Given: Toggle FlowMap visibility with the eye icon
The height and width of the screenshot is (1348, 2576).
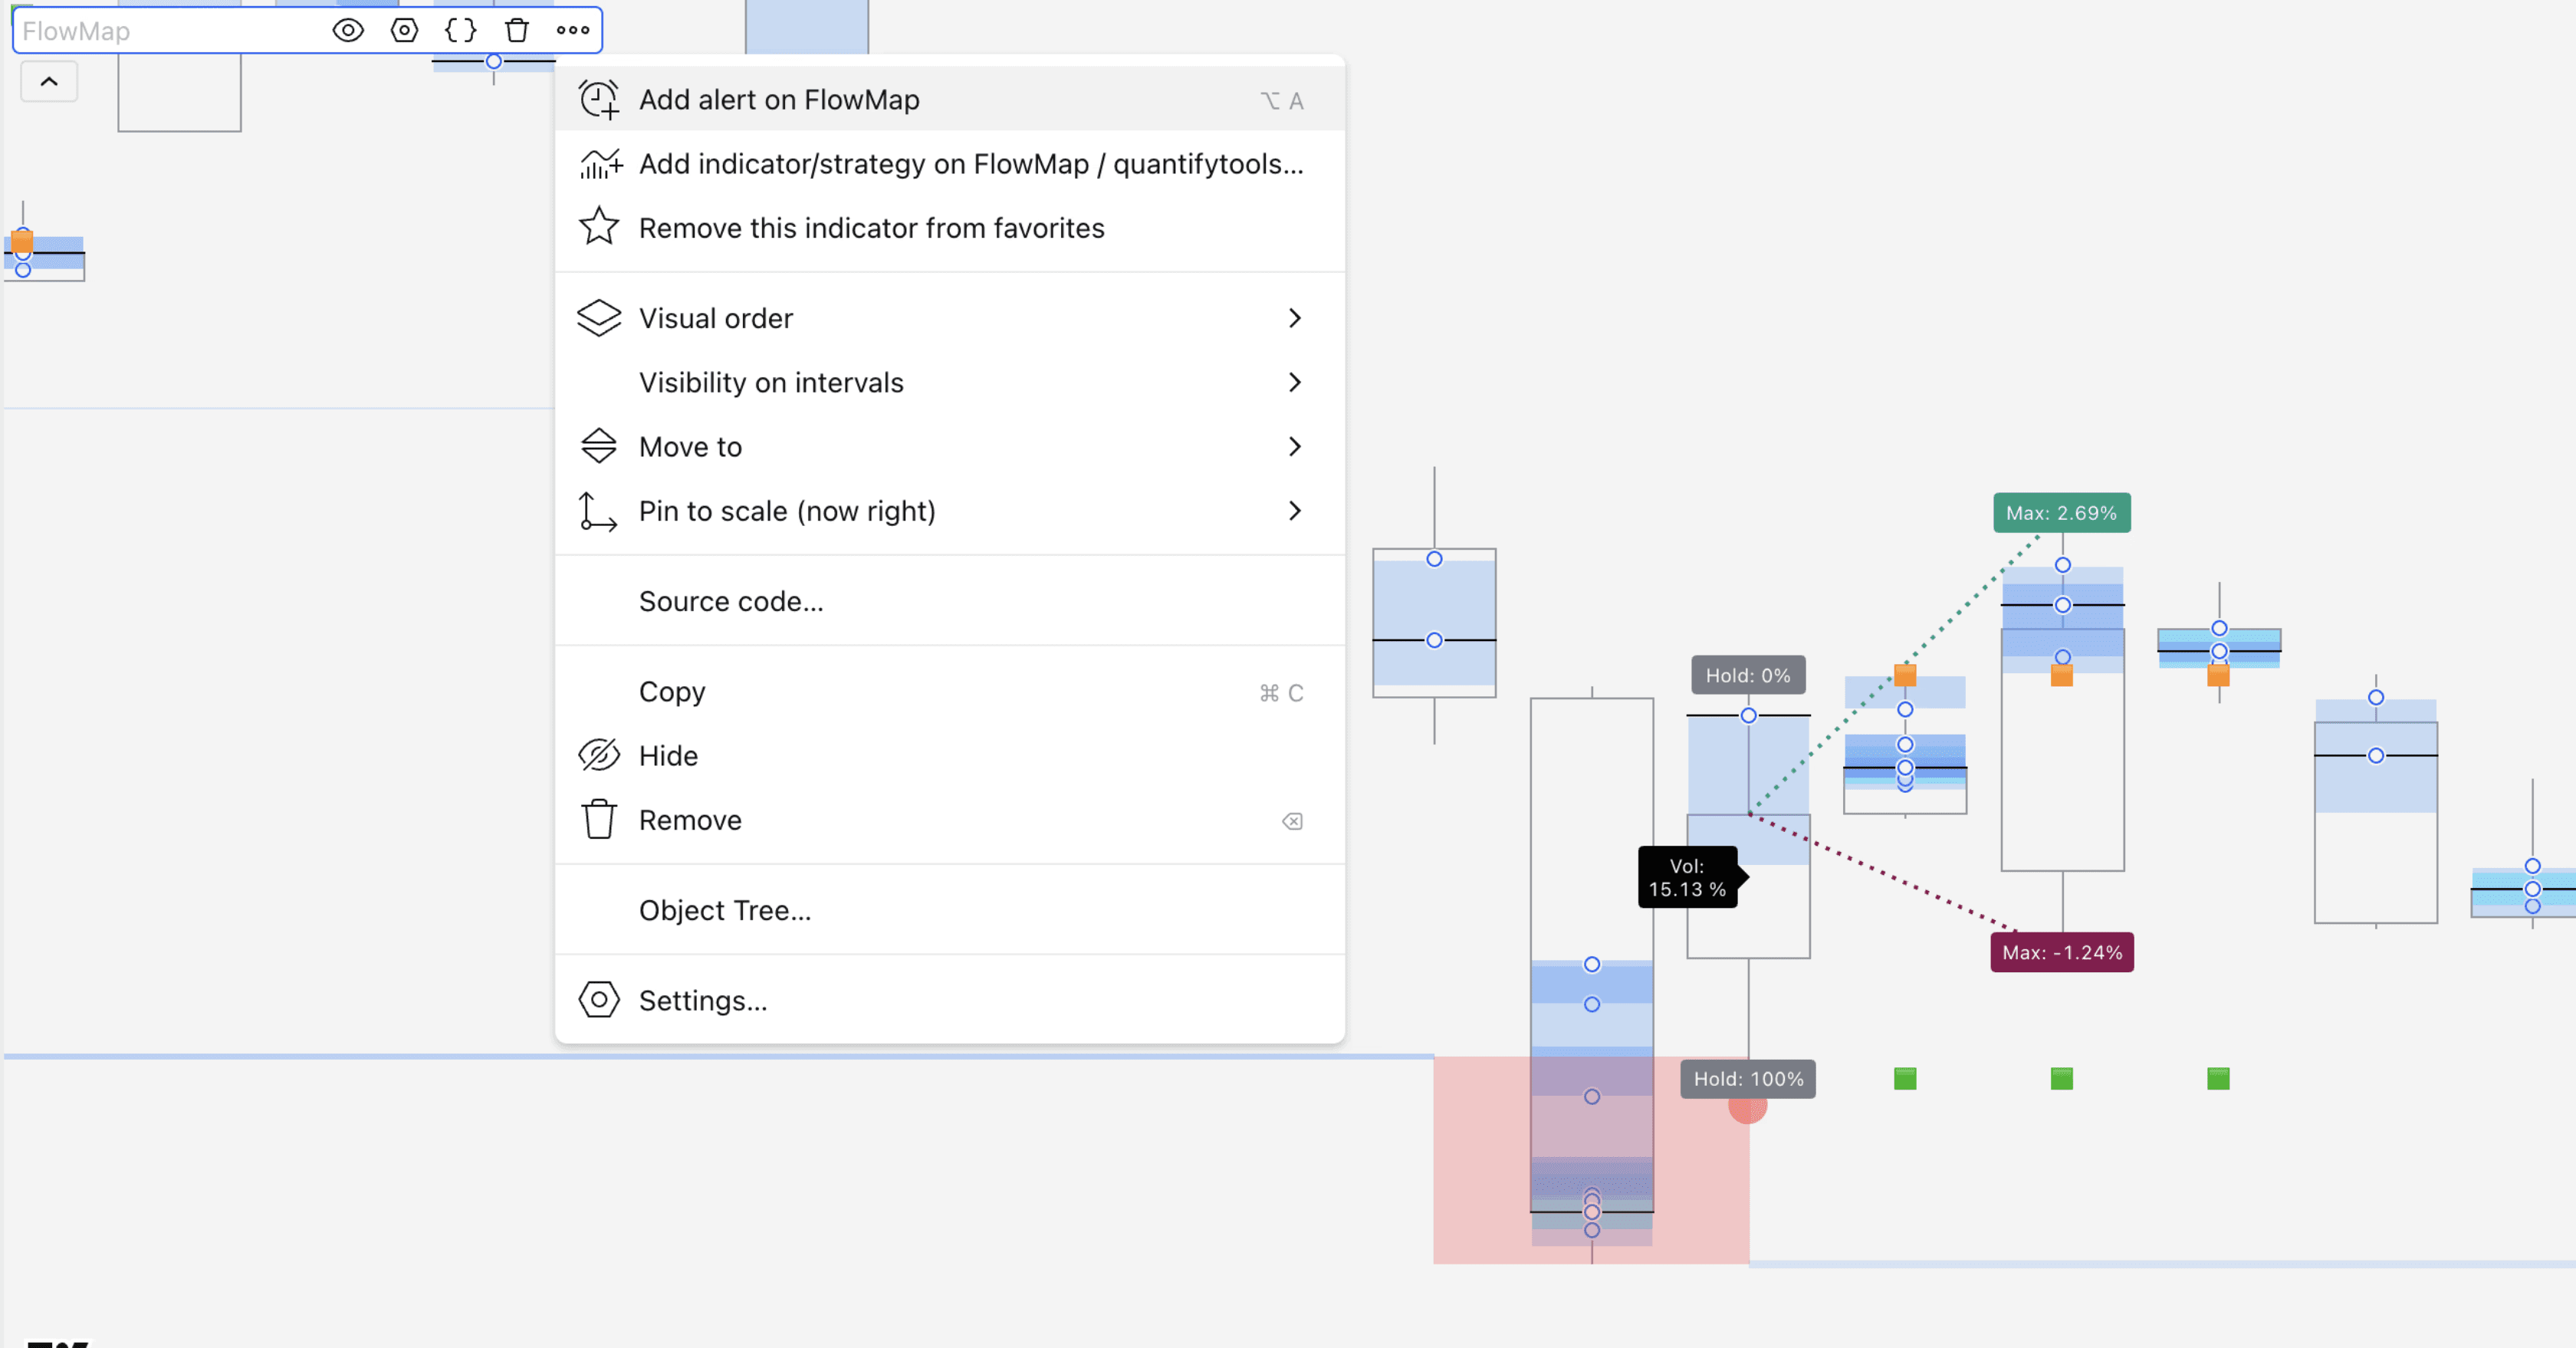Looking at the screenshot, I should point(347,30).
